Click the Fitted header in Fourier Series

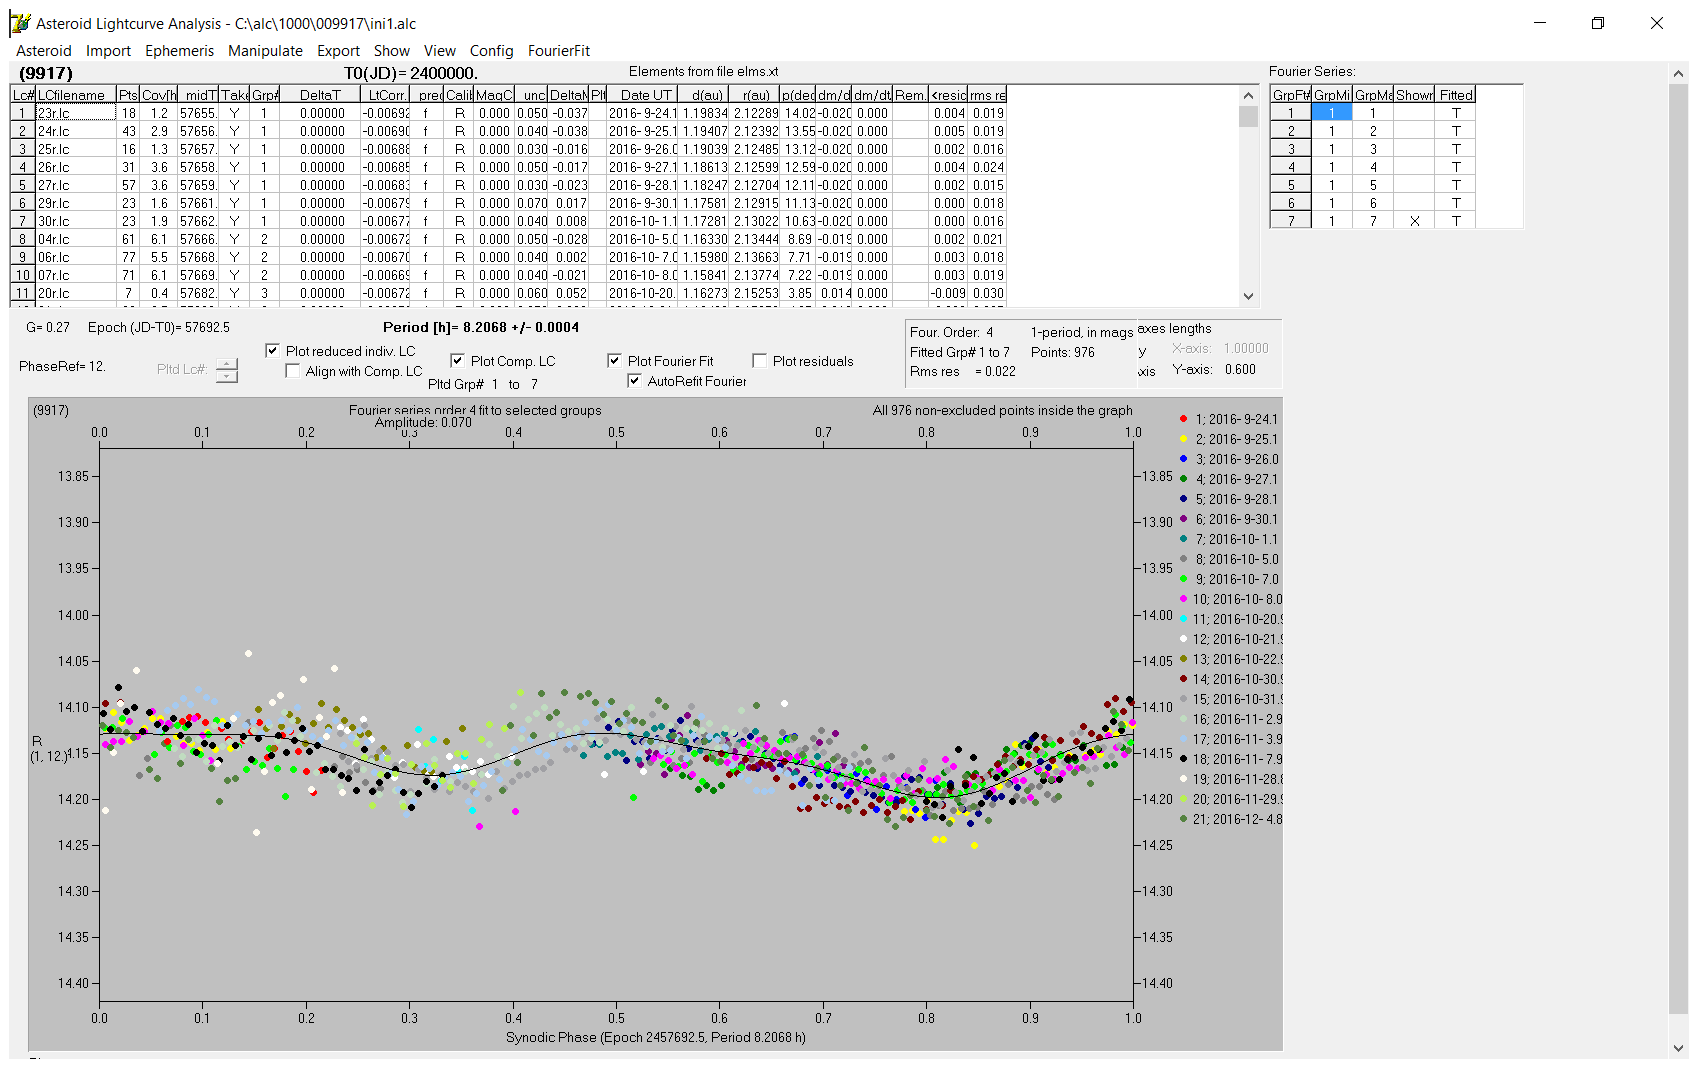click(1456, 95)
